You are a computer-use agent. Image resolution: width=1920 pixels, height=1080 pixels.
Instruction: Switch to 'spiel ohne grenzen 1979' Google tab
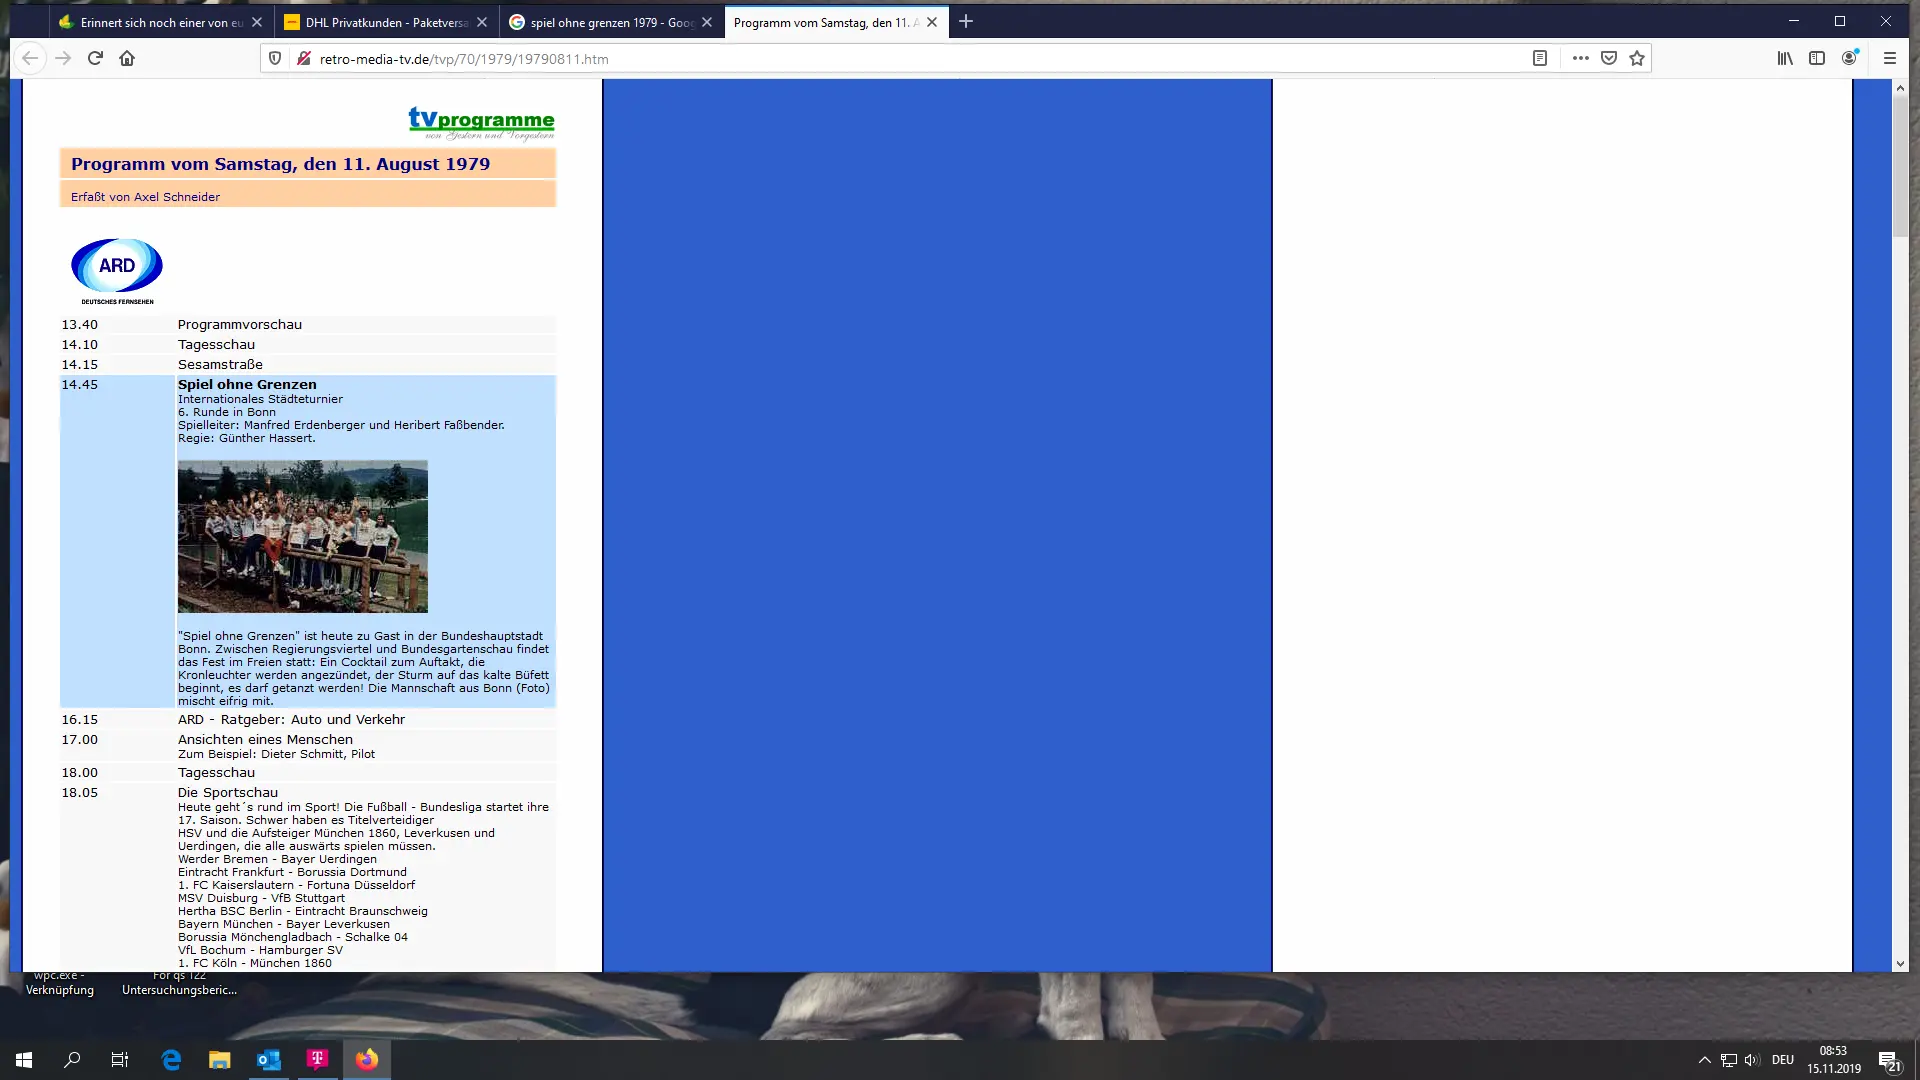611,22
